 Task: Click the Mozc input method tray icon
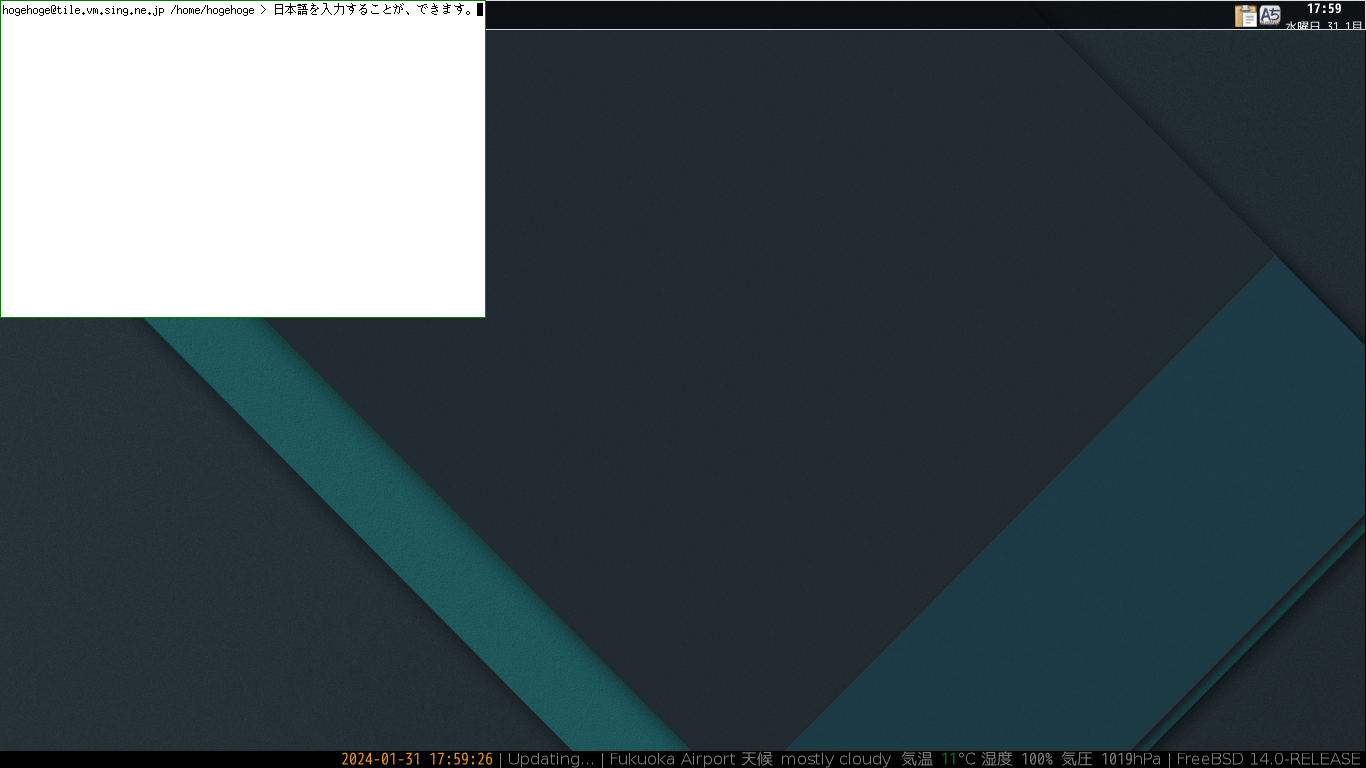click(1270, 15)
